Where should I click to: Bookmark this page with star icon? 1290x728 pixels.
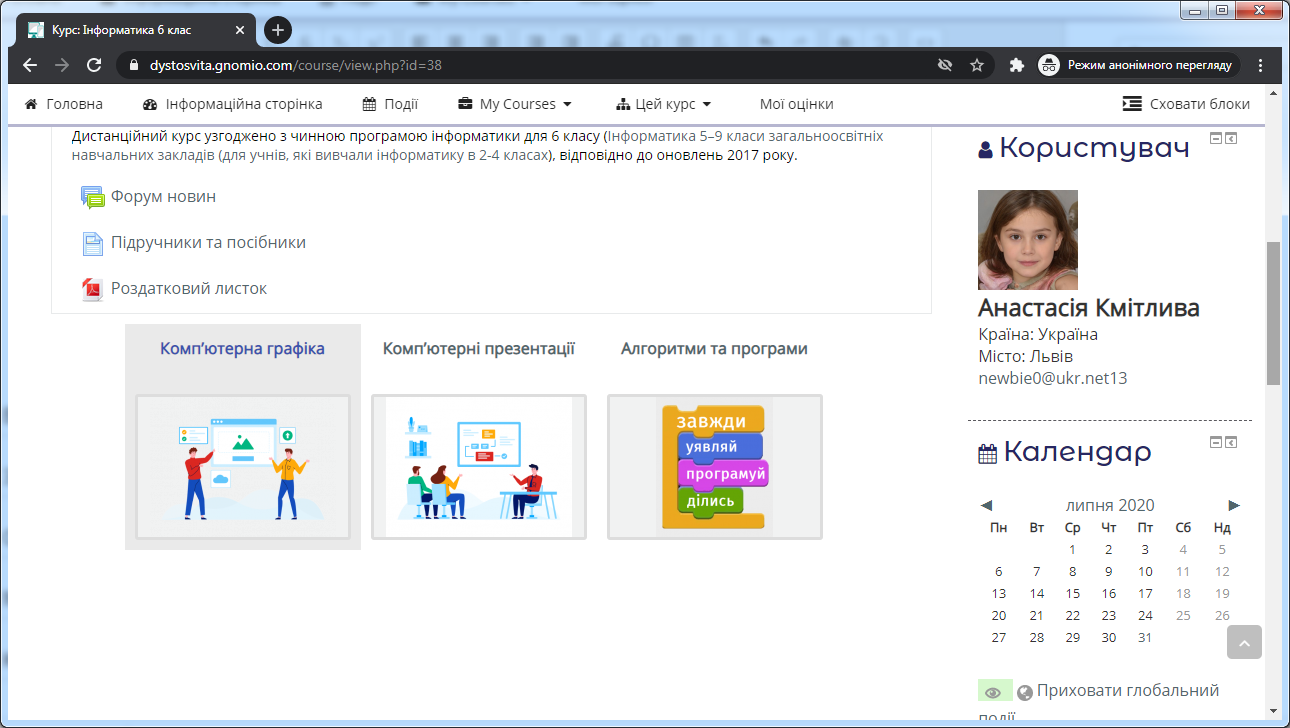point(977,65)
